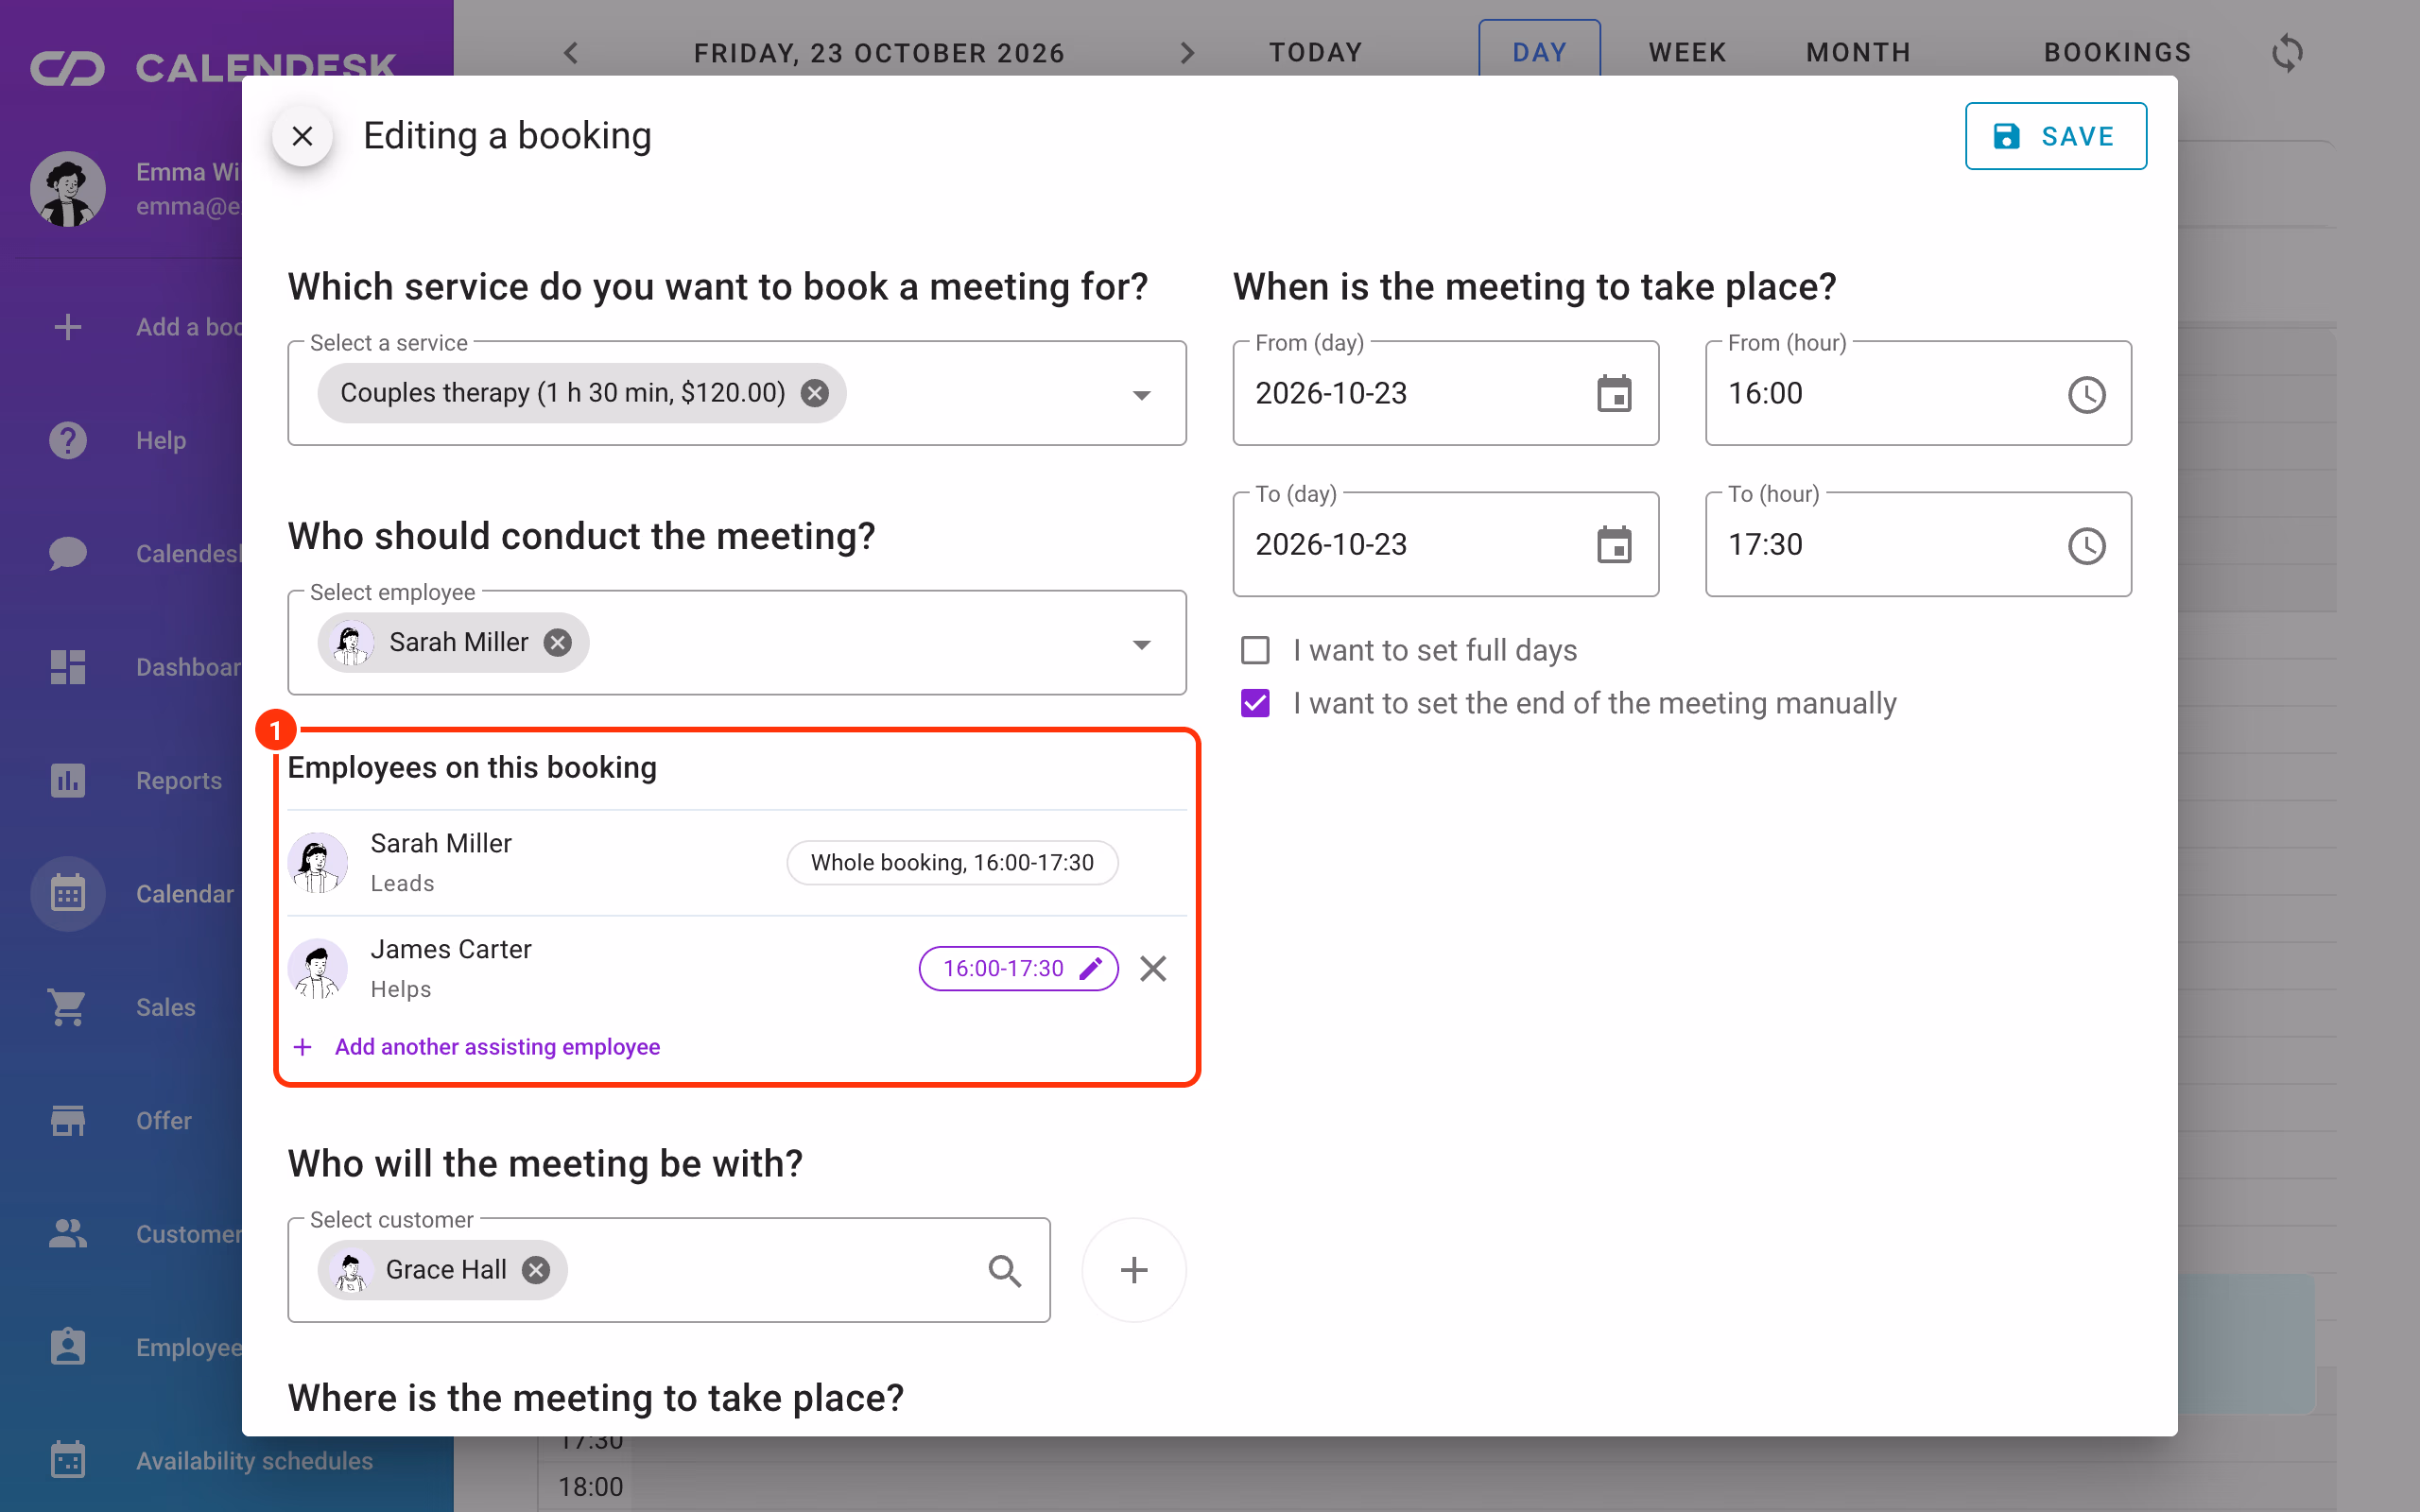Screen dimensions: 2420x1512
Task: Open calendar picker for From (day)
Action: pyautogui.click(x=1614, y=394)
